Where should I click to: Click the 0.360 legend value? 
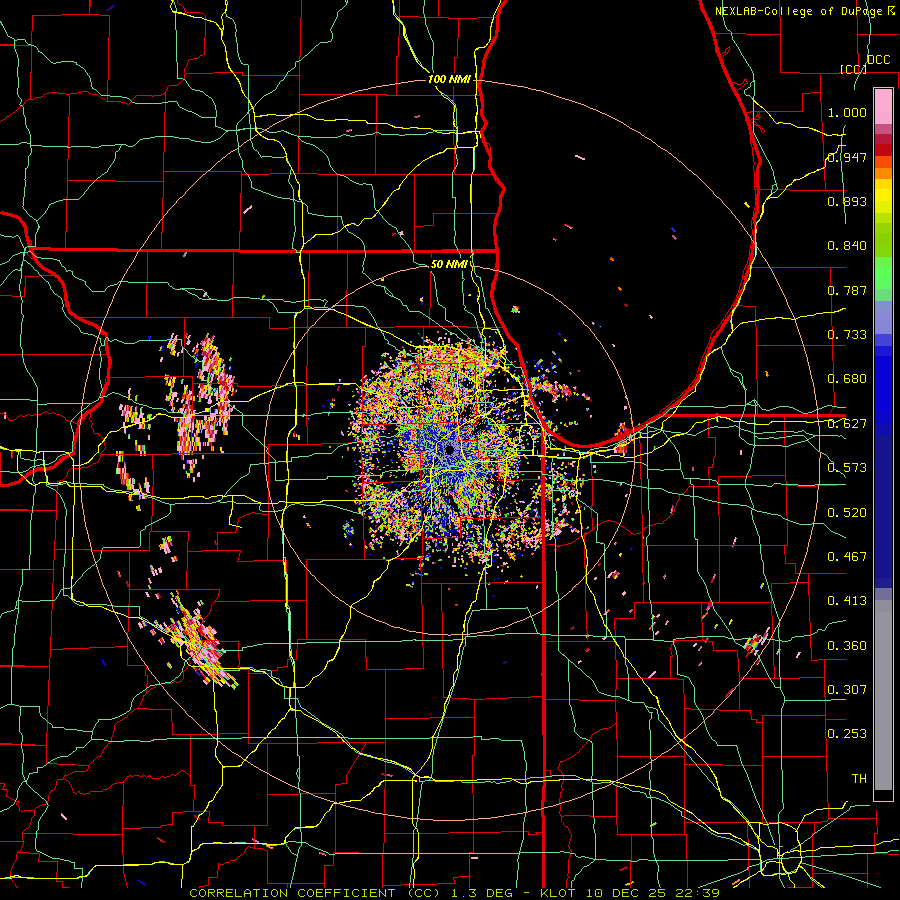[847, 646]
